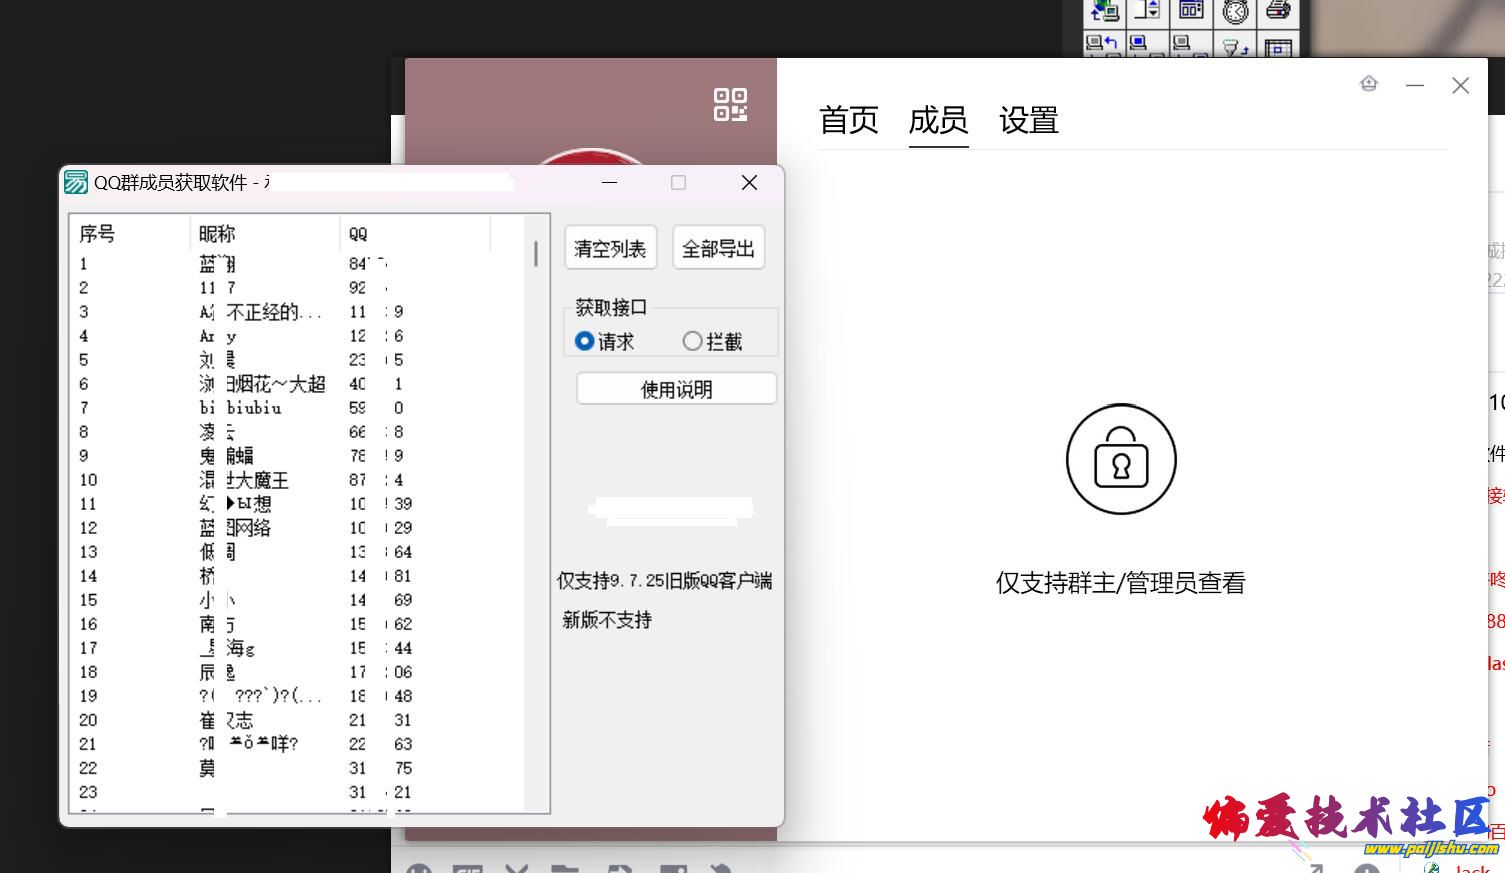Screen dimensions: 1505x873
Task: Click the padlock icon in members page
Action: click(x=1121, y=460)
